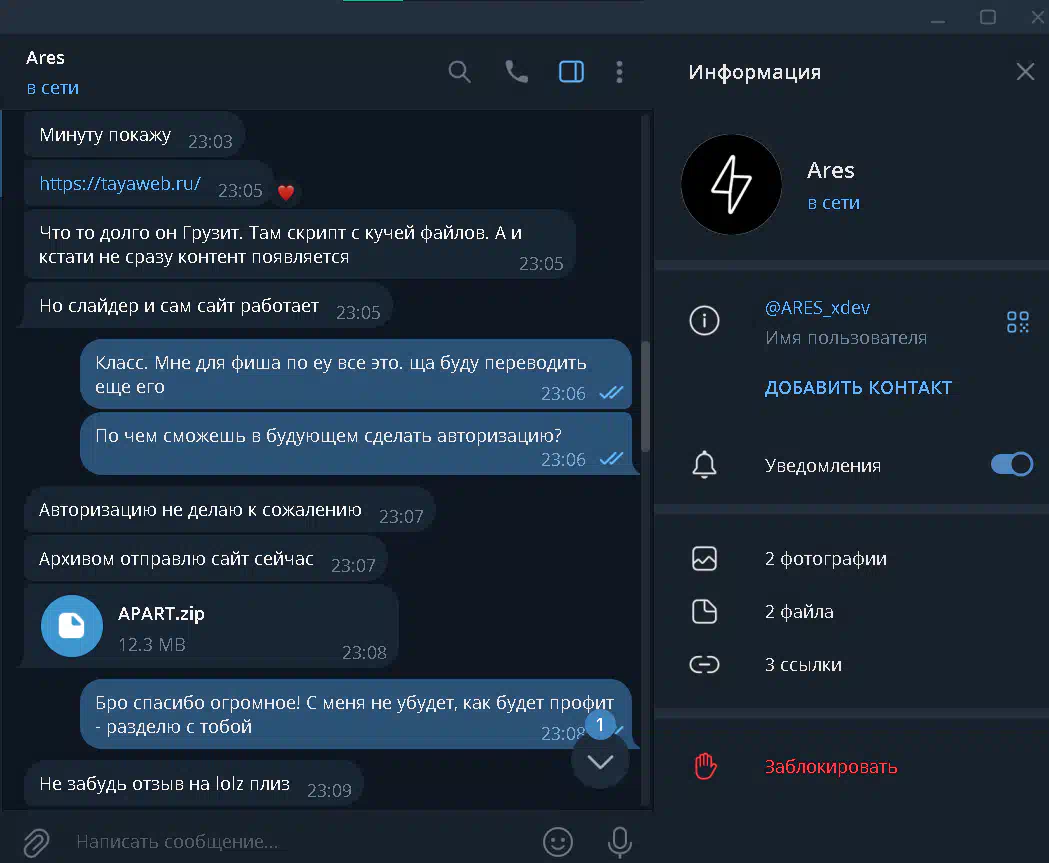Viewport: 1049px width, 863px height.
Task: Click the chat history scrollbar thumb
Action: pyautogui.click(x=645, y=396)
